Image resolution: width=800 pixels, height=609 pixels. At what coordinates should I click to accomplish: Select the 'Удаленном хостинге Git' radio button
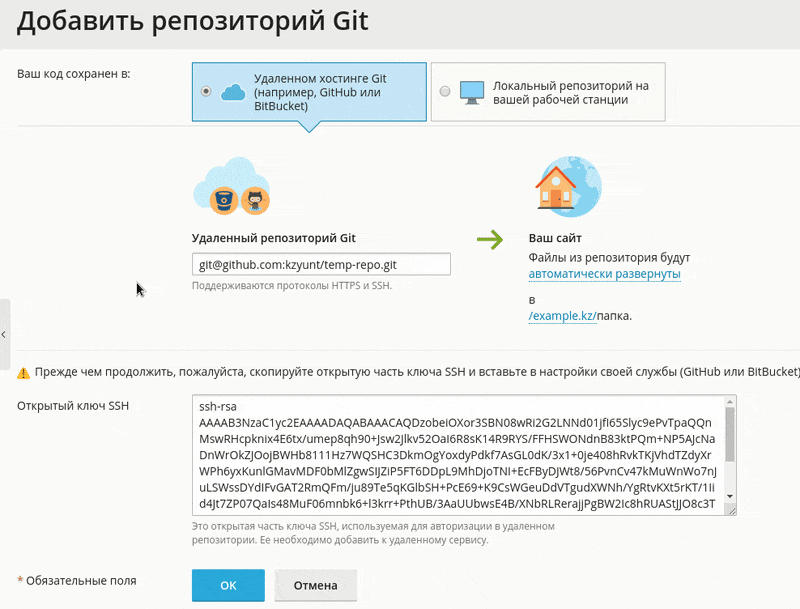pyautogui.click(x=206, y=91)
